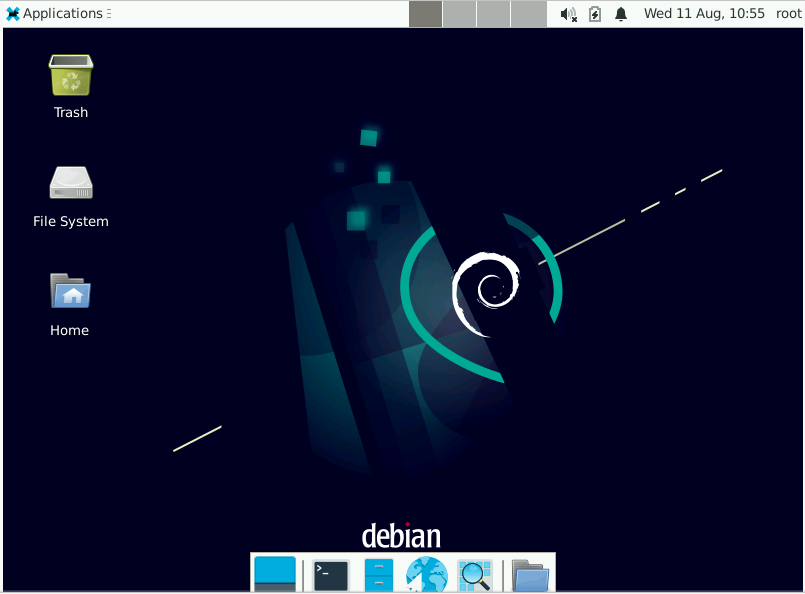
Task: Click Show Desktop in the dock
Action: (x=275, y=574)
